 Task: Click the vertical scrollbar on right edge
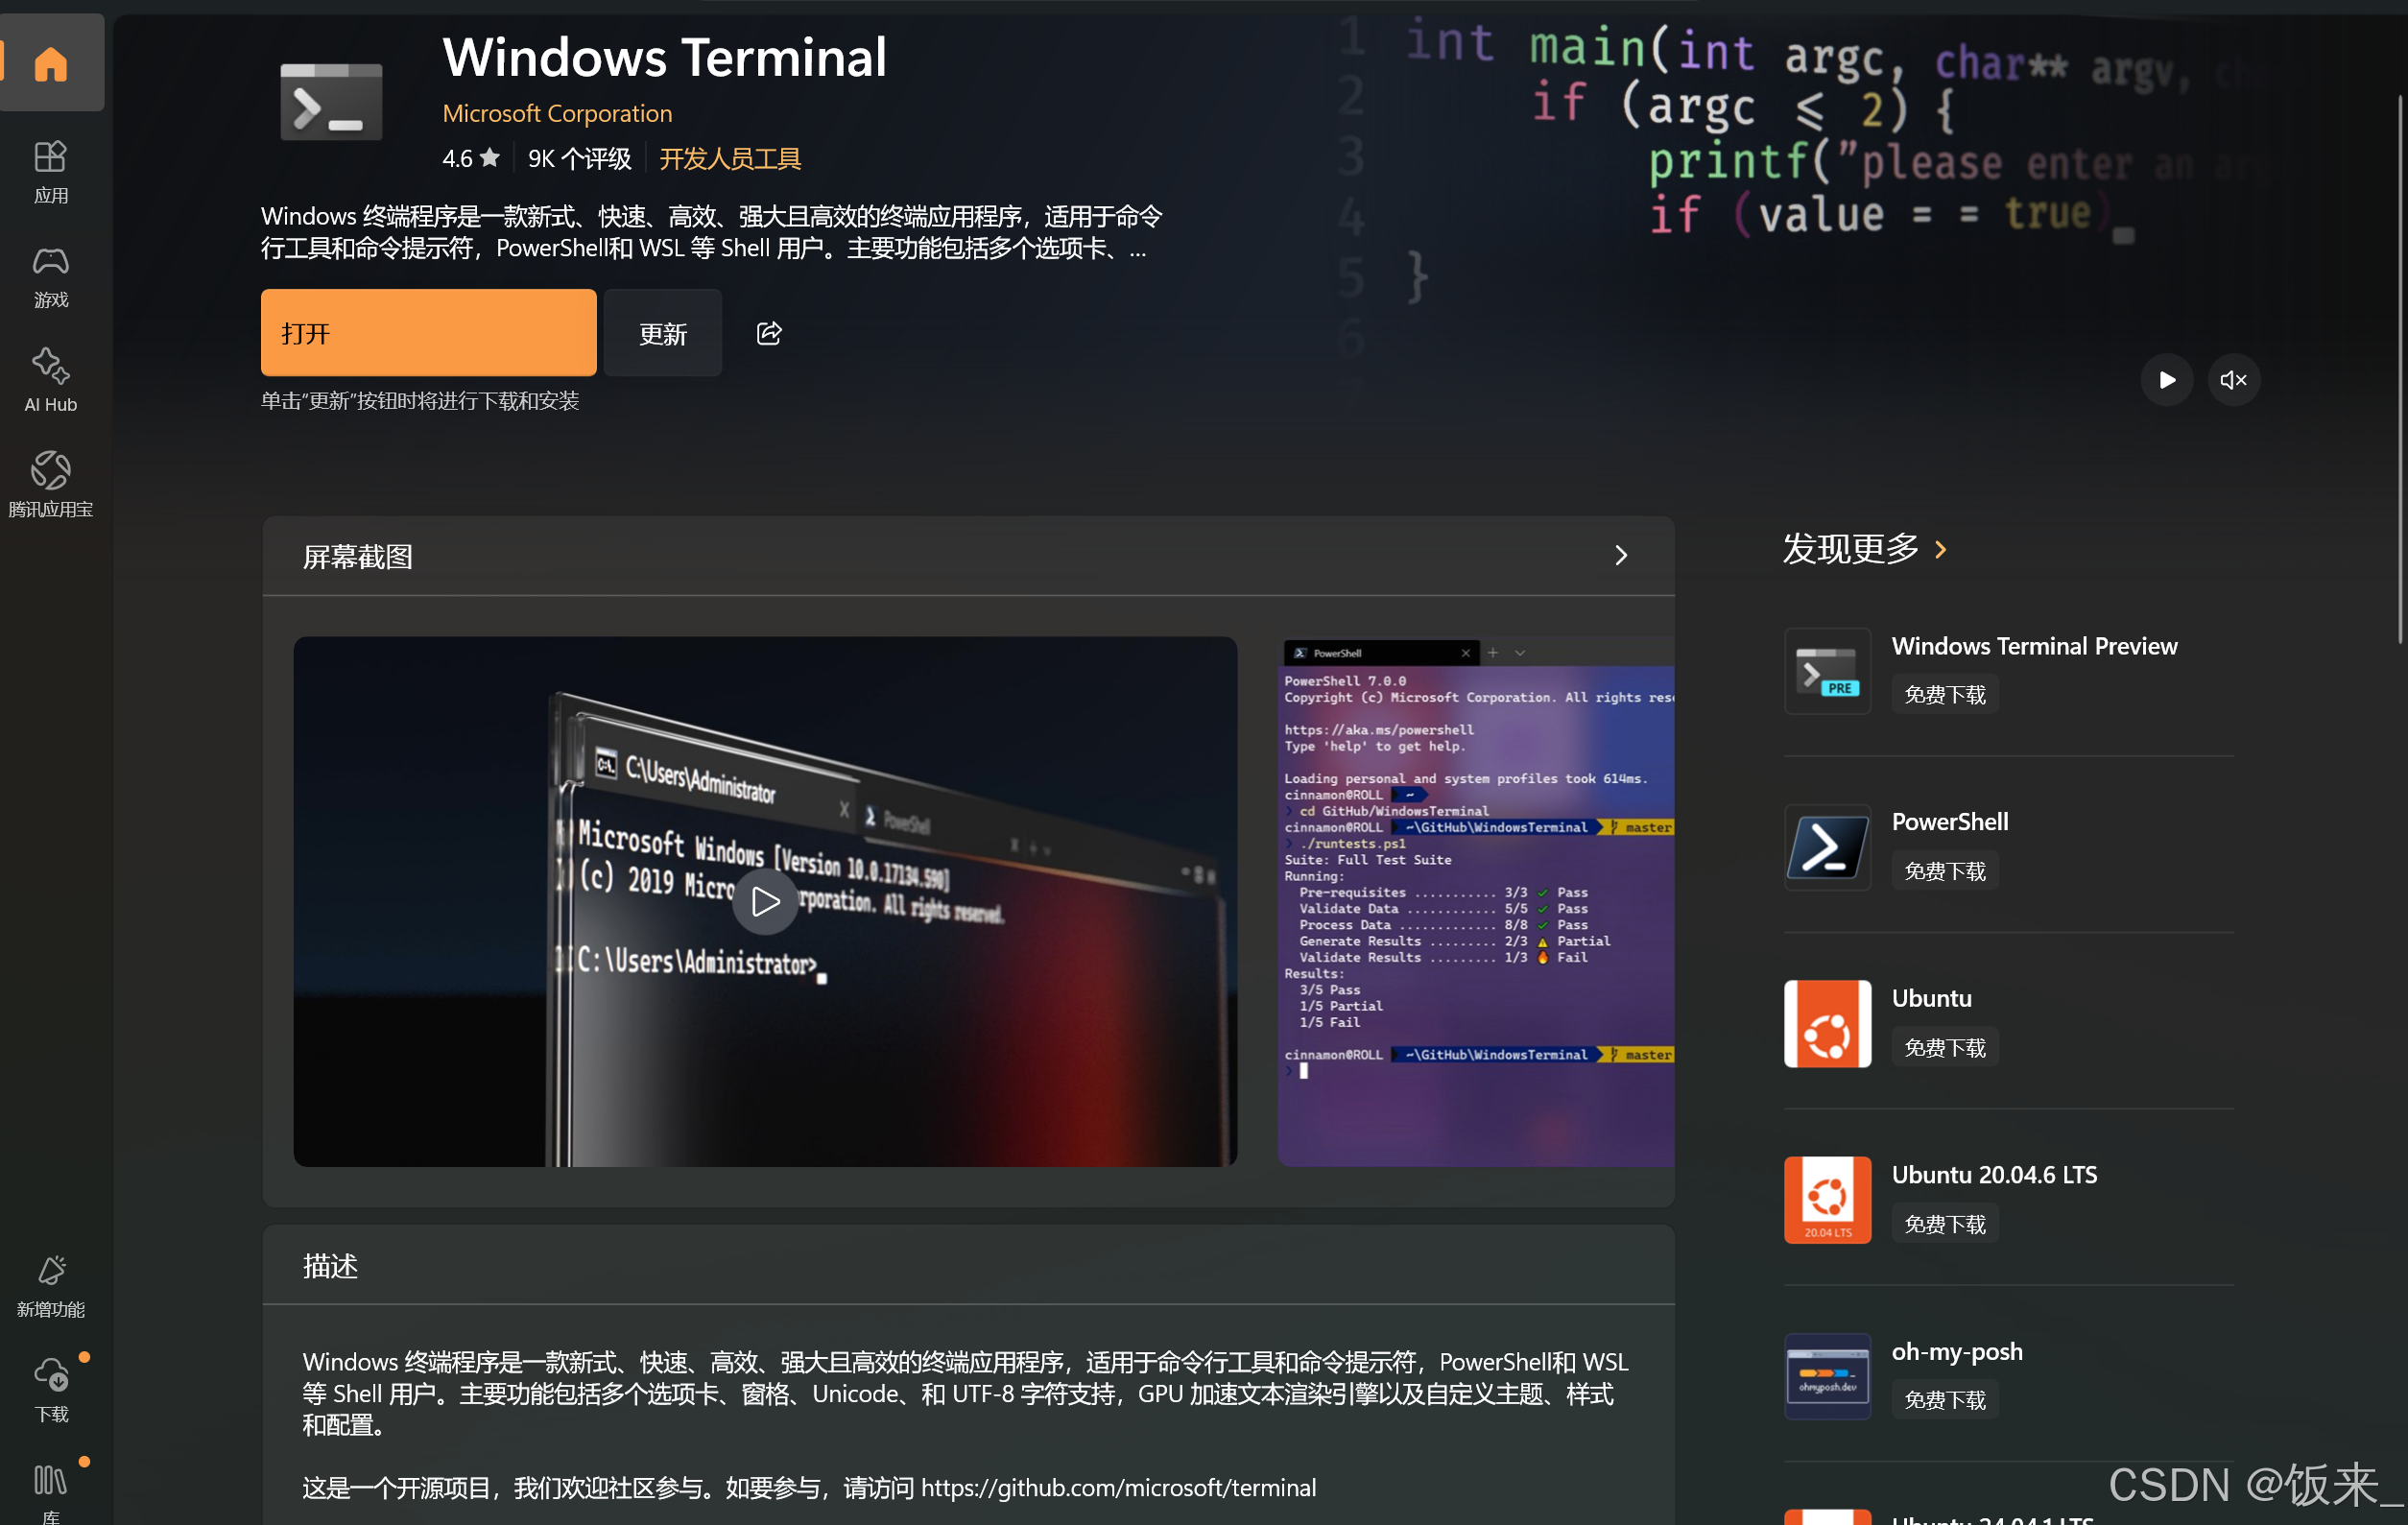pyautogui.click(x=2399, y=370)
